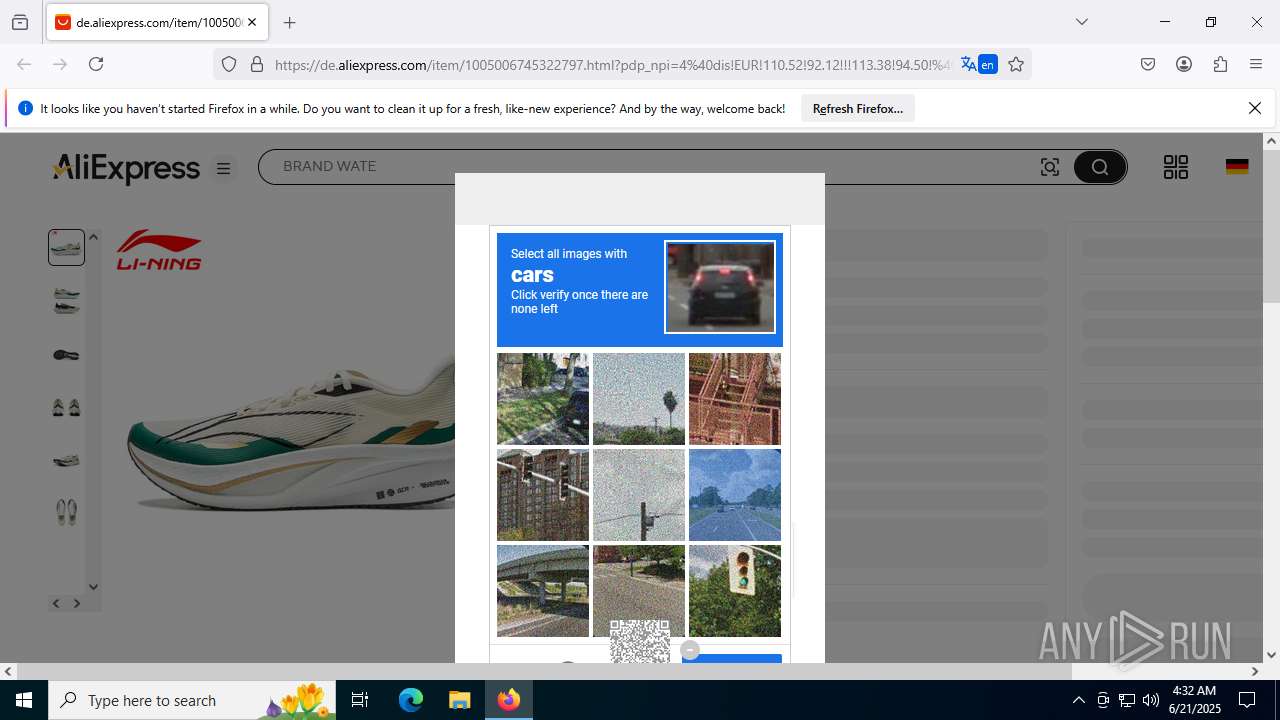Select captcha tile with red scaffolding
Viewport: 1280px width, 720px height.
point(735,399)
